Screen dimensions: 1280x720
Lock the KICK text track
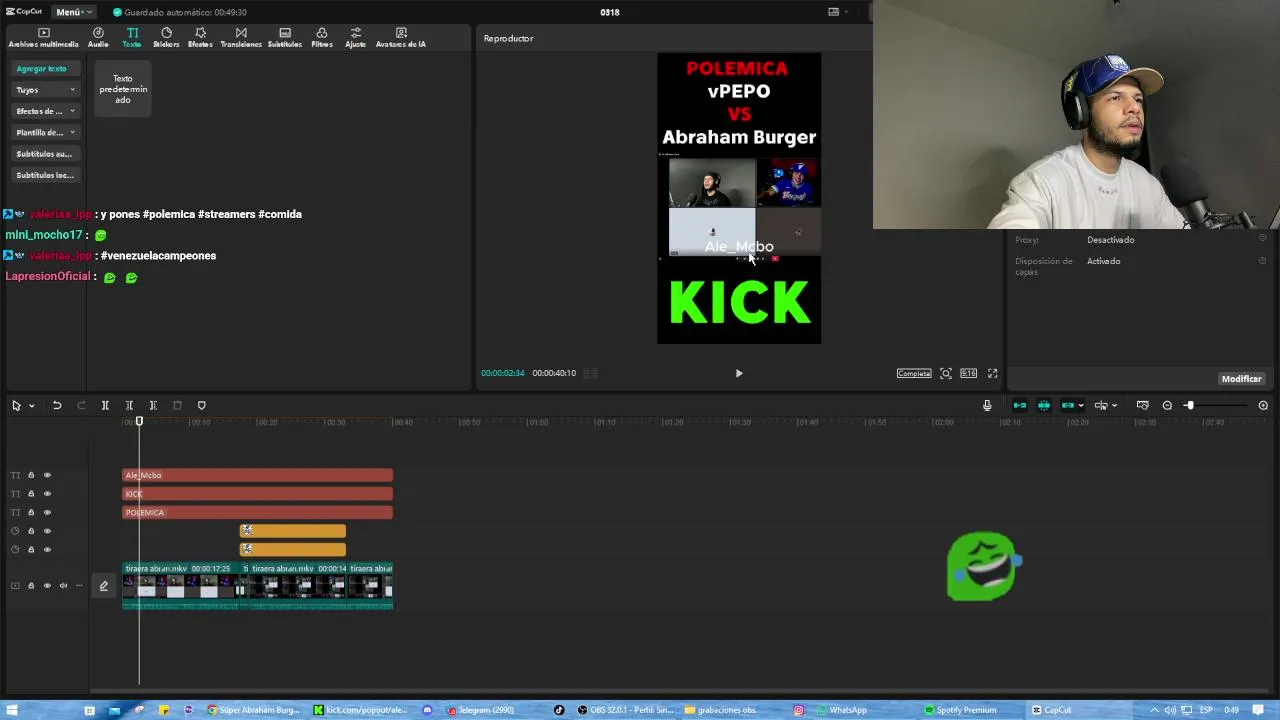coord(31,494)
